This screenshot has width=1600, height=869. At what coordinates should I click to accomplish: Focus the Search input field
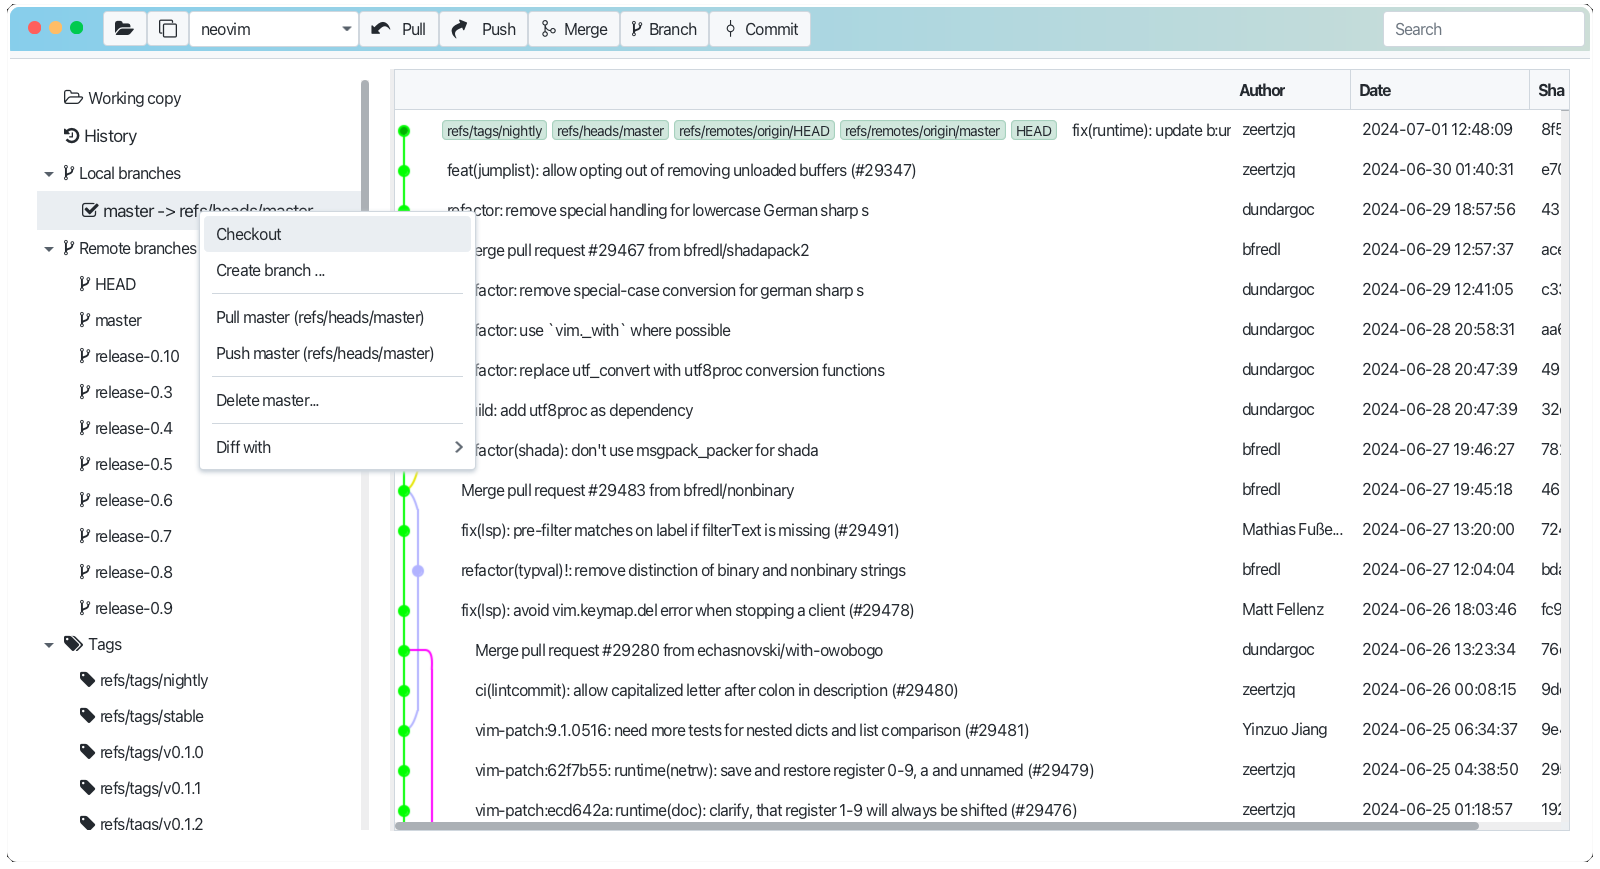[1484, 29]
